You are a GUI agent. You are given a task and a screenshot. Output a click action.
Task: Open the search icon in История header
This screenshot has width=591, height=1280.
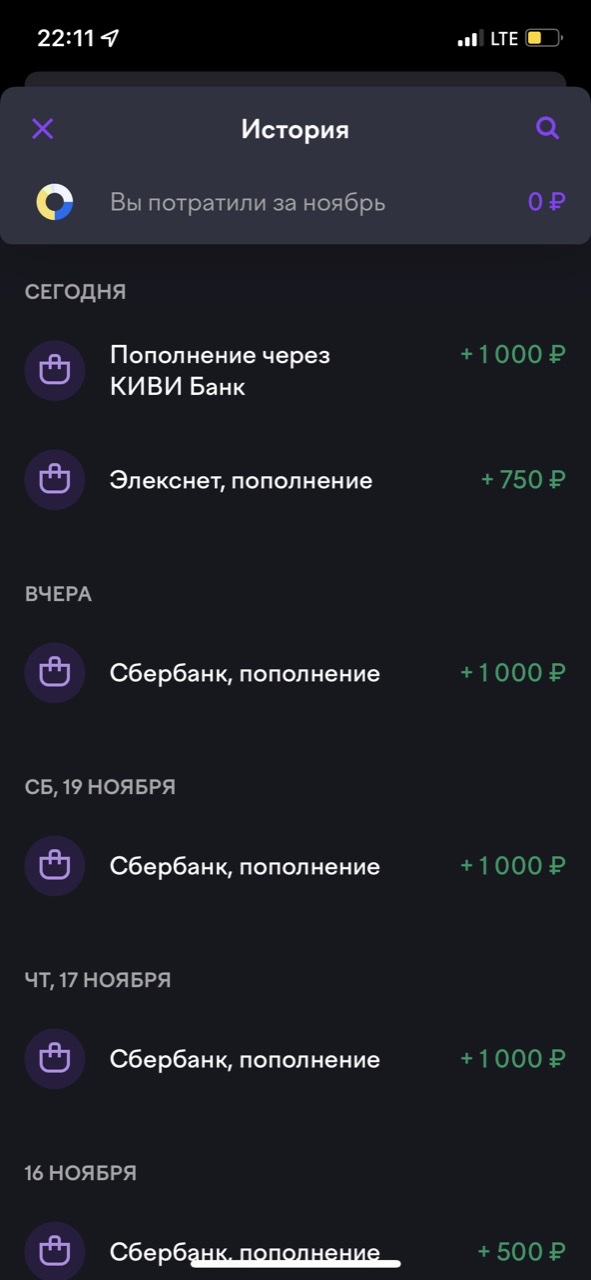point(546,128)
